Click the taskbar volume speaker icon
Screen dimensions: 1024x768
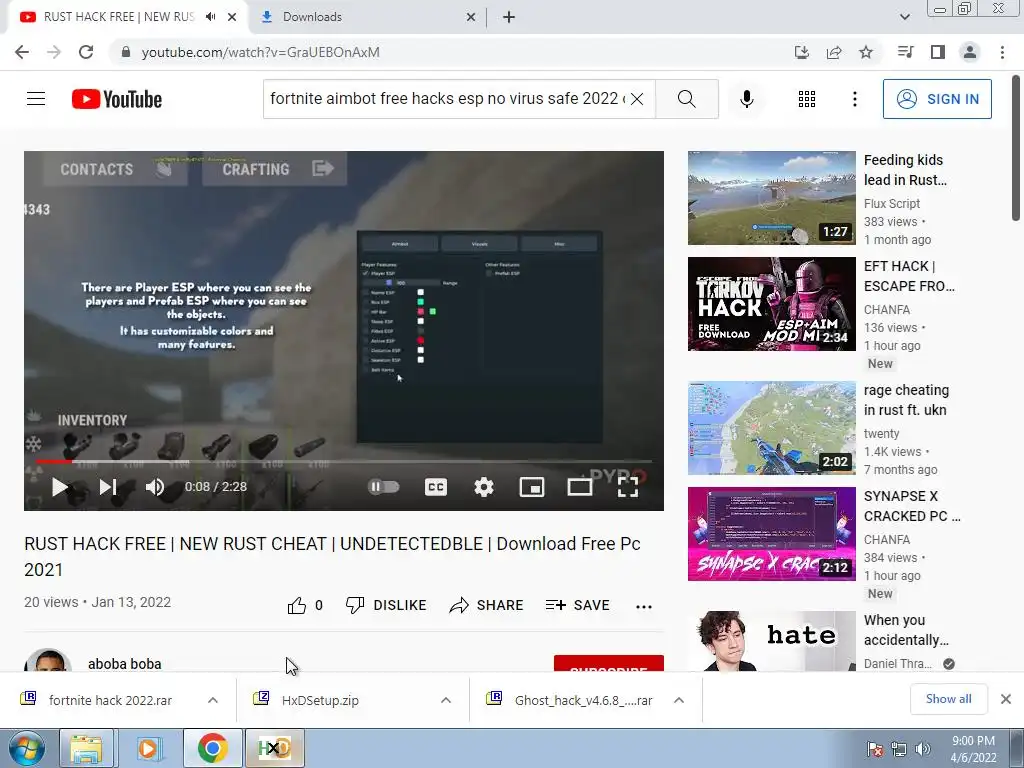pos(923,749)
